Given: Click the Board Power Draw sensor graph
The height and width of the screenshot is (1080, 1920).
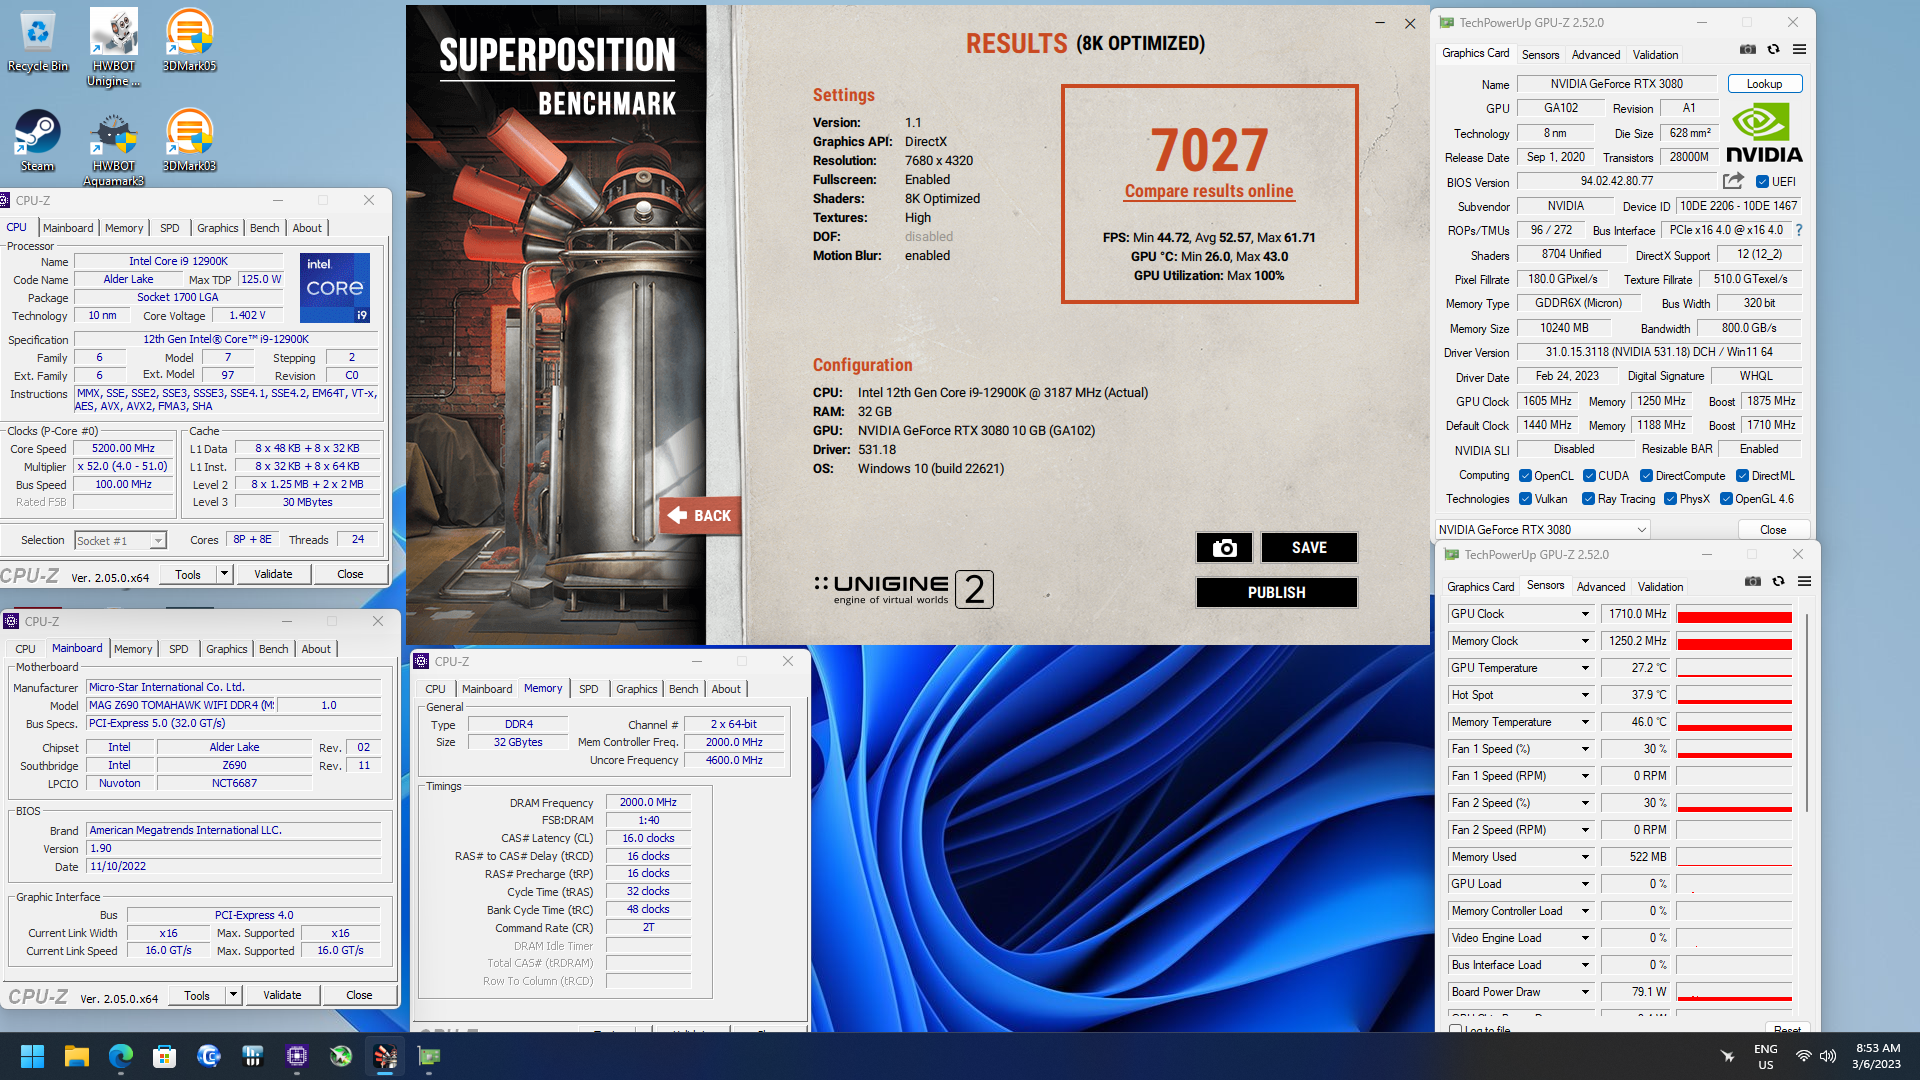Looking at the screenshot, I should (1734, 992).
